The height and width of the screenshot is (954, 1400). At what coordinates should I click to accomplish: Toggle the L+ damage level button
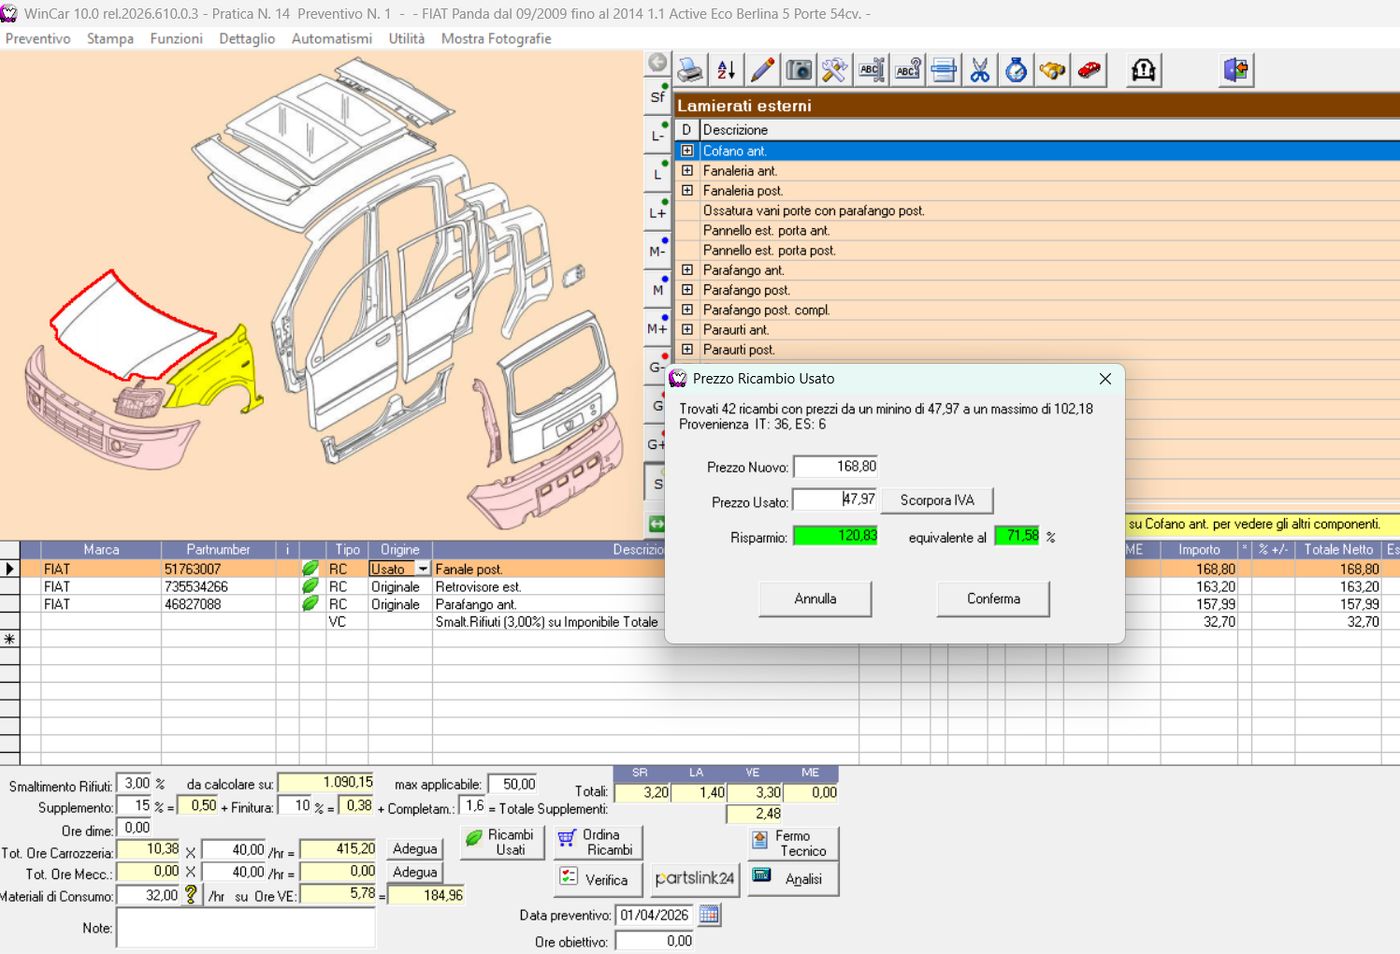point(657,212)
